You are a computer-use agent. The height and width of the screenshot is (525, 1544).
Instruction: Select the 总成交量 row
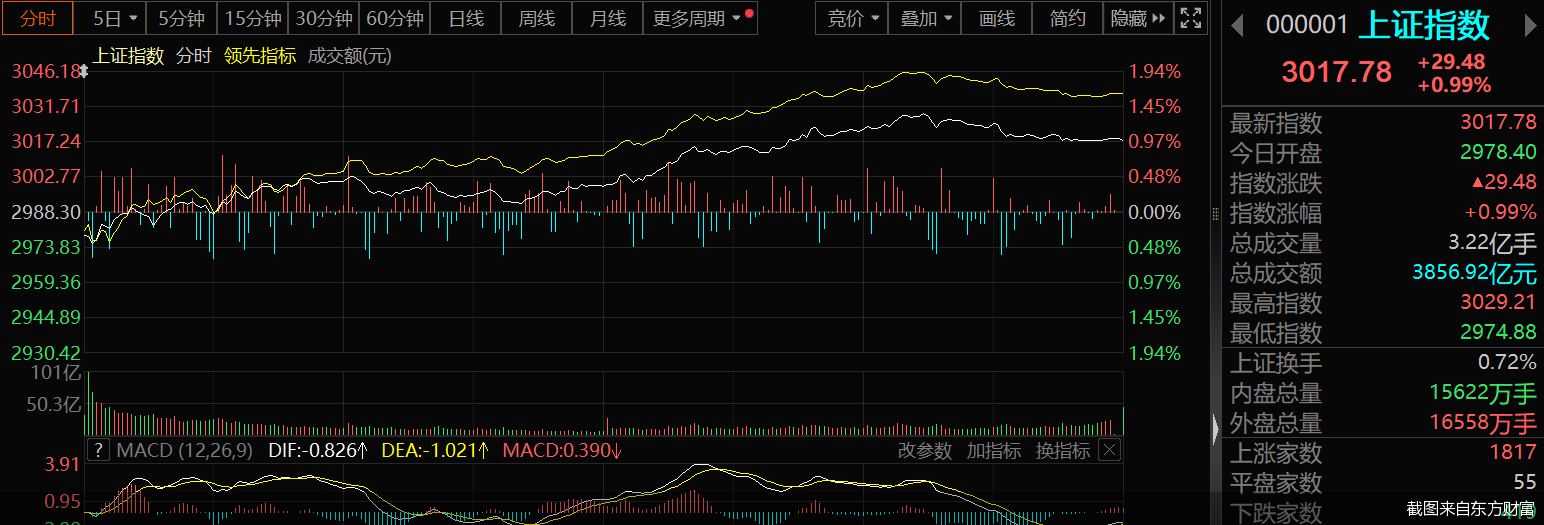[x=1383, y=243]
